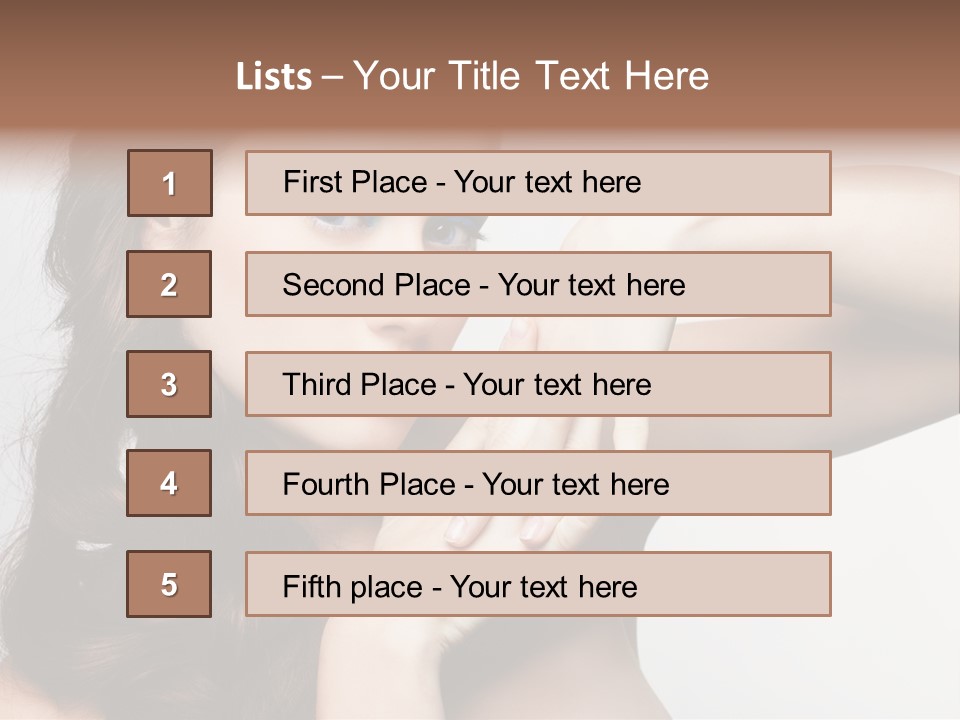Image resolution: width=960 pixels, height=720 pixels.
Task: Click the number 3 box
Action: click(x=169, y=384)
